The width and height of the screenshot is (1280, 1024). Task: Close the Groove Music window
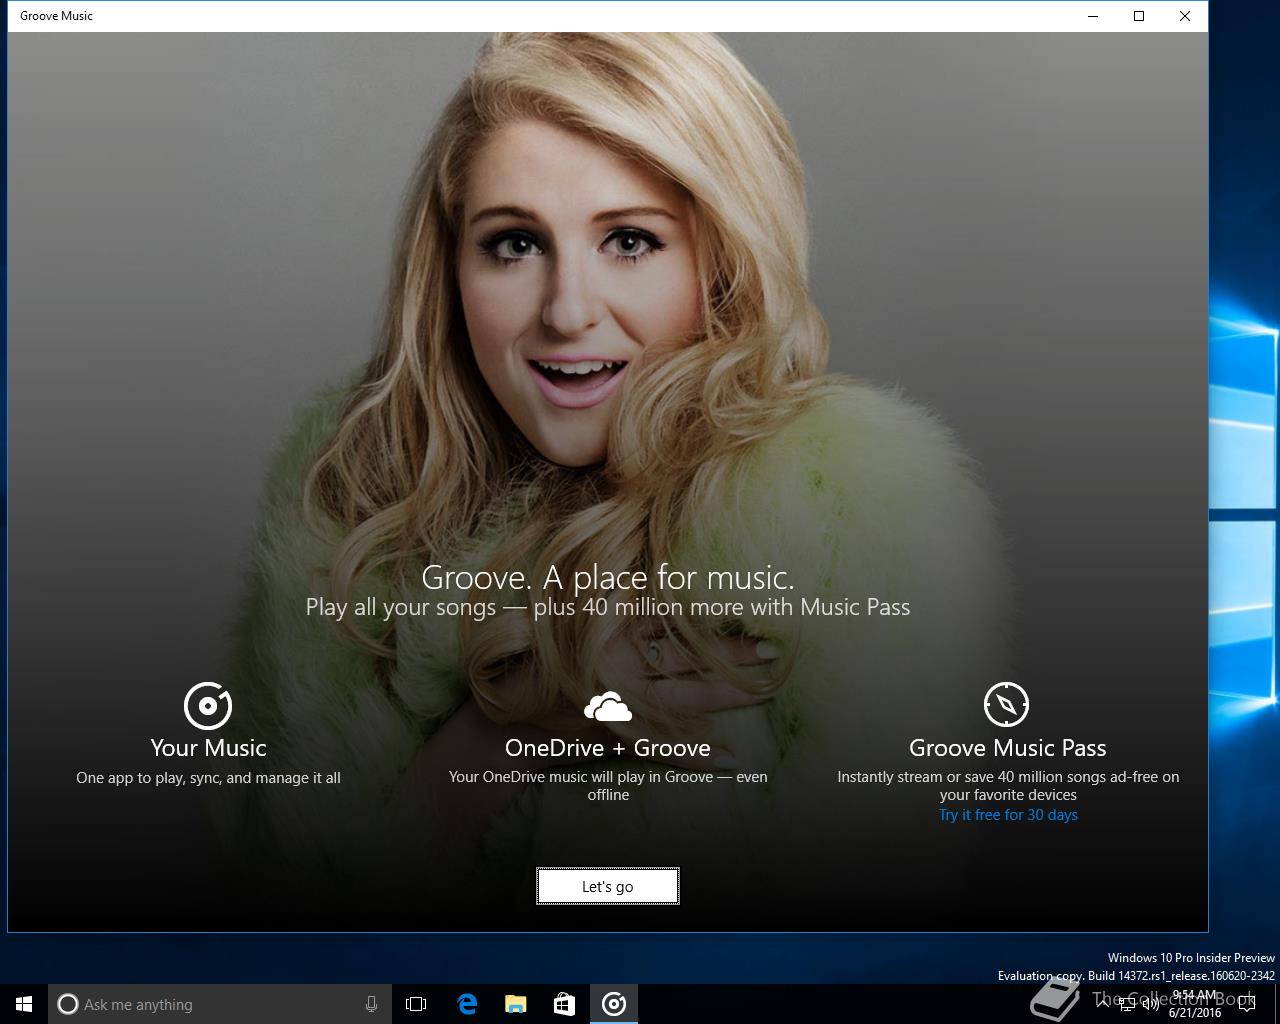click(1185, 16)
